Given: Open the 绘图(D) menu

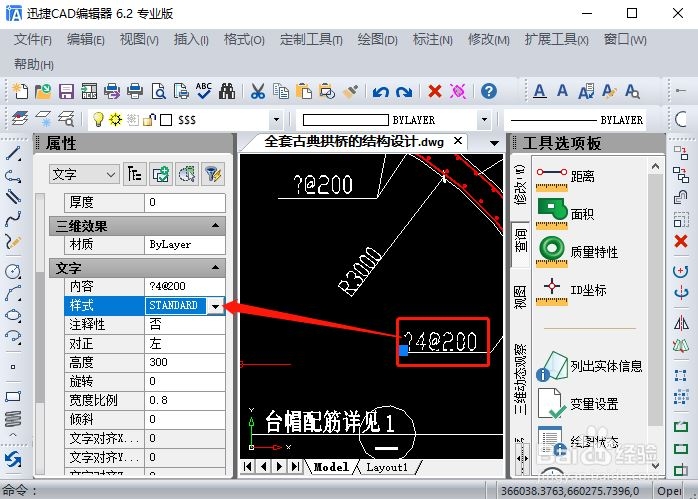Looking at the screenshot, I should point(377,40).
